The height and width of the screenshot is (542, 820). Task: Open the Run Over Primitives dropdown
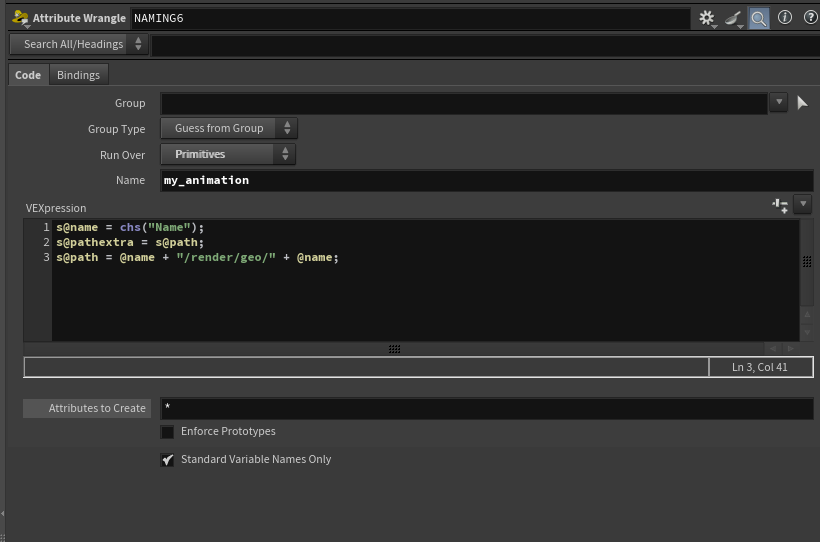pos(228,154)
